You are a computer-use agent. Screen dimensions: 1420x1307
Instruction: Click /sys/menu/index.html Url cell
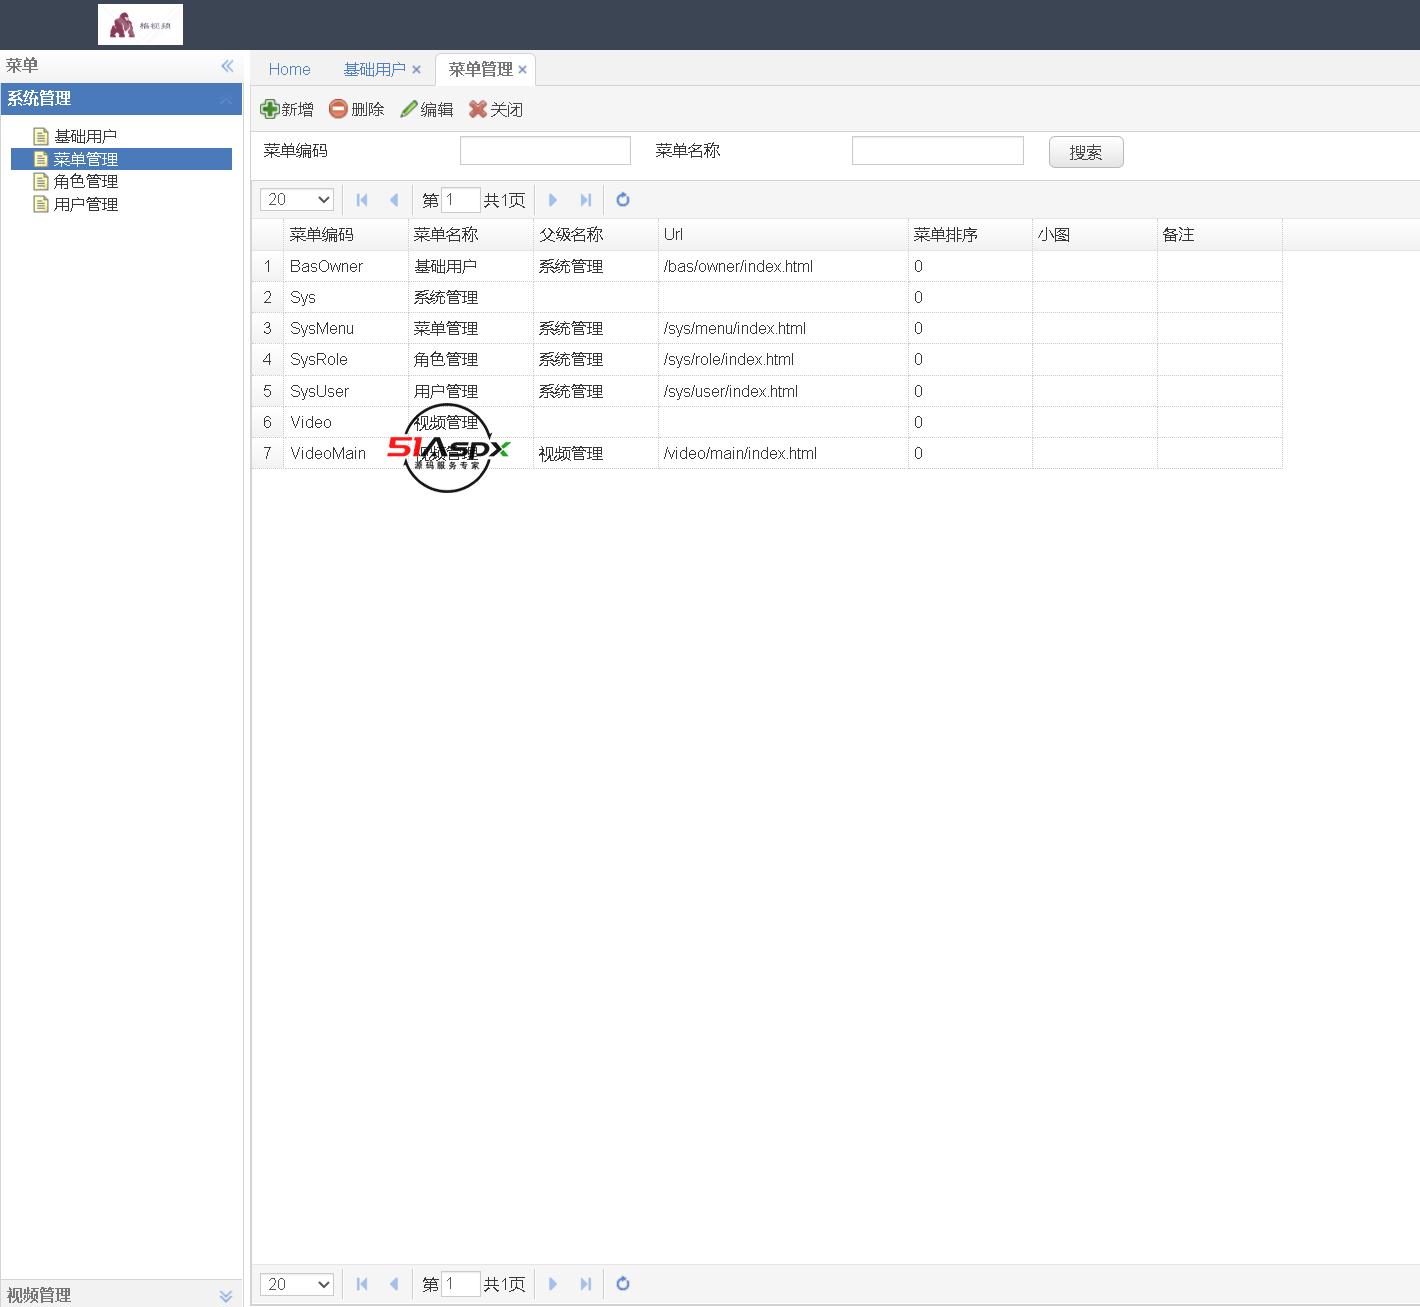pos(783,328)
